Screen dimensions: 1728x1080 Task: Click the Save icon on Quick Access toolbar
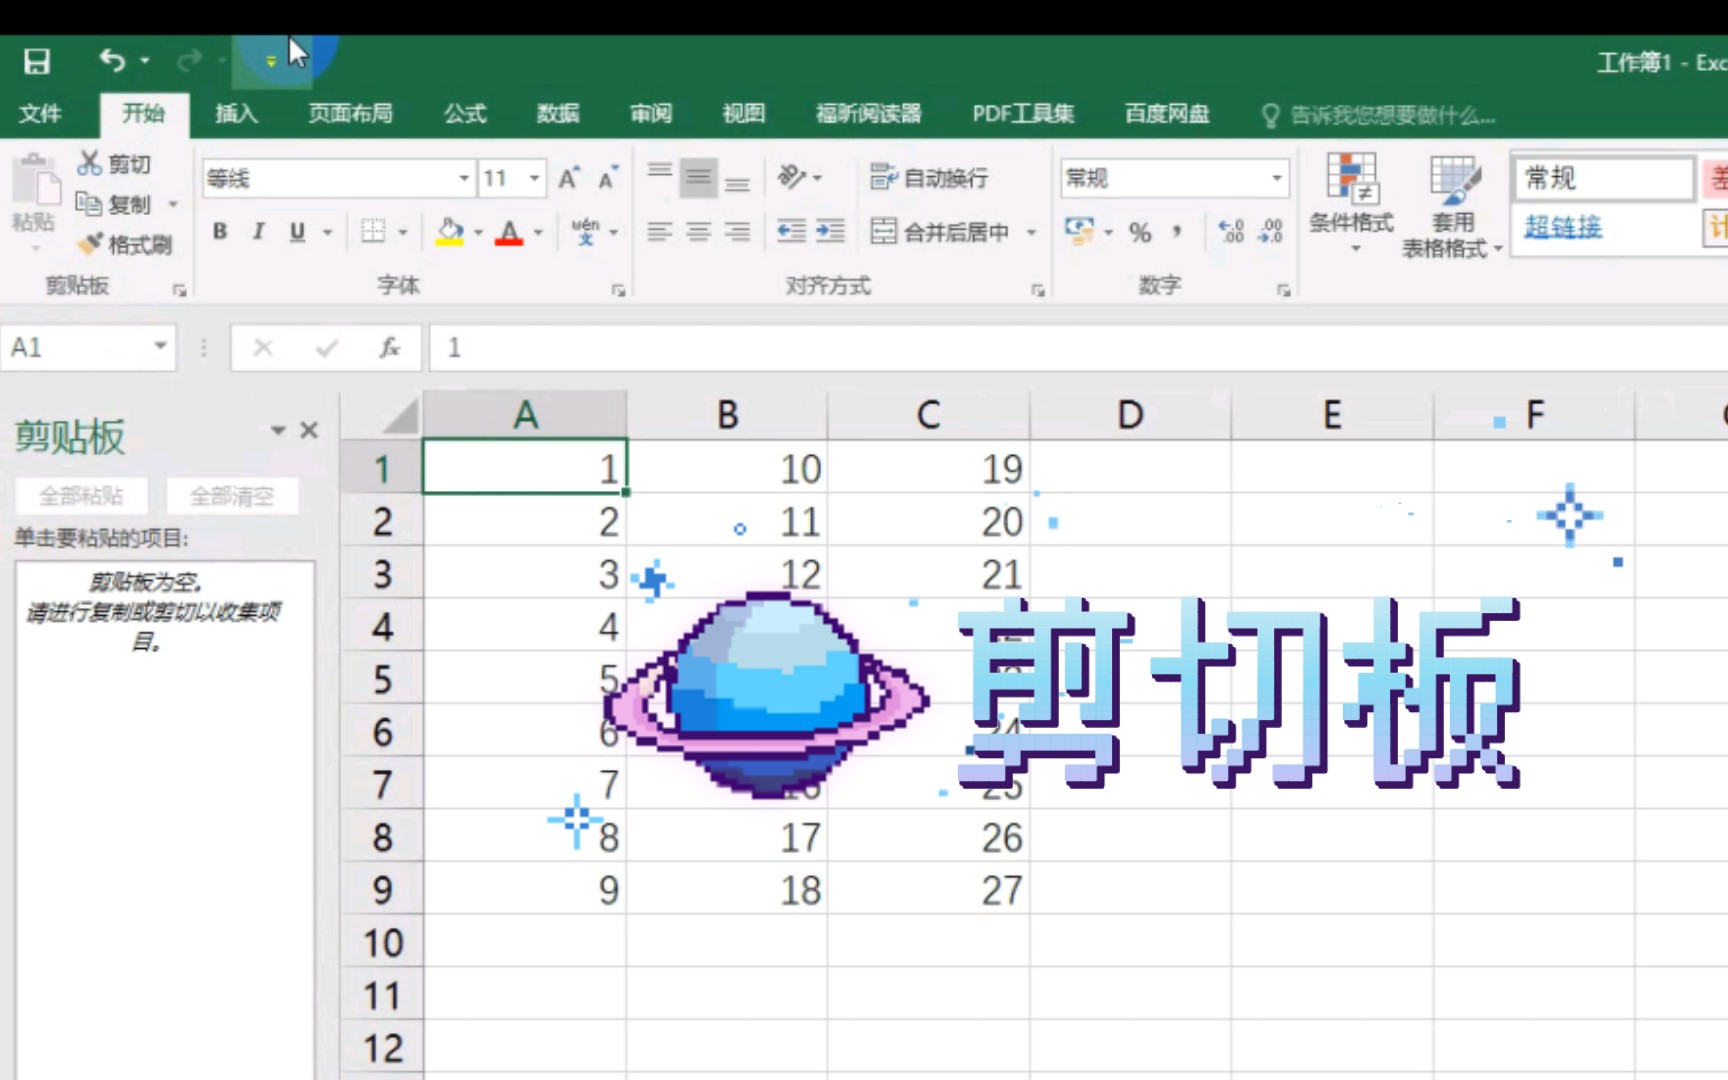[x=36, y=60]
